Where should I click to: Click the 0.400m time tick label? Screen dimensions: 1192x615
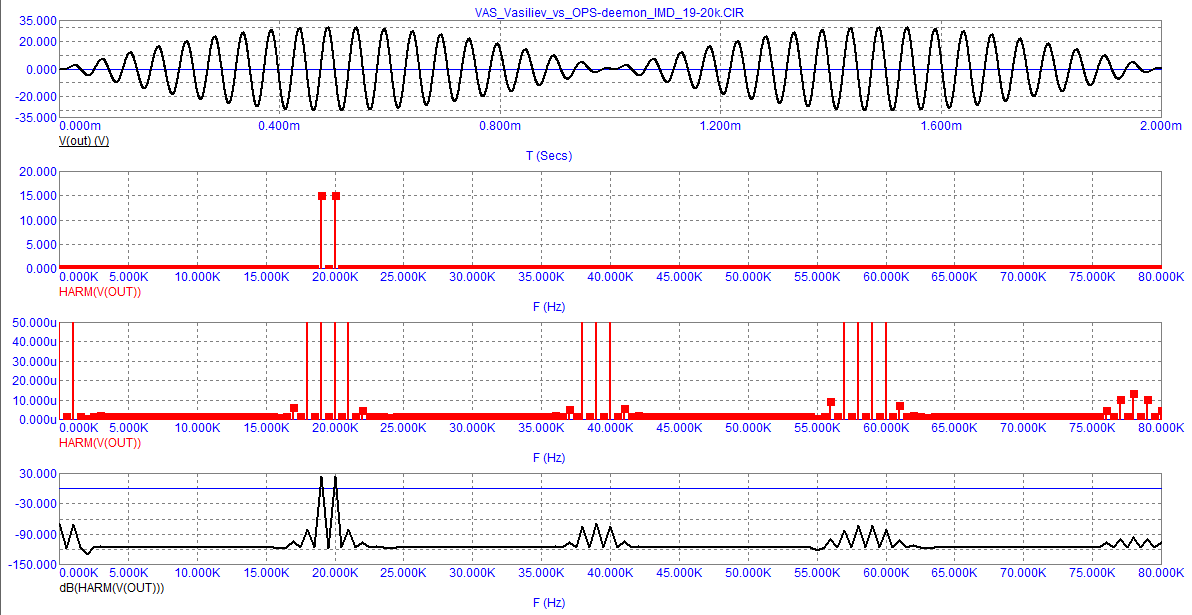279,125
